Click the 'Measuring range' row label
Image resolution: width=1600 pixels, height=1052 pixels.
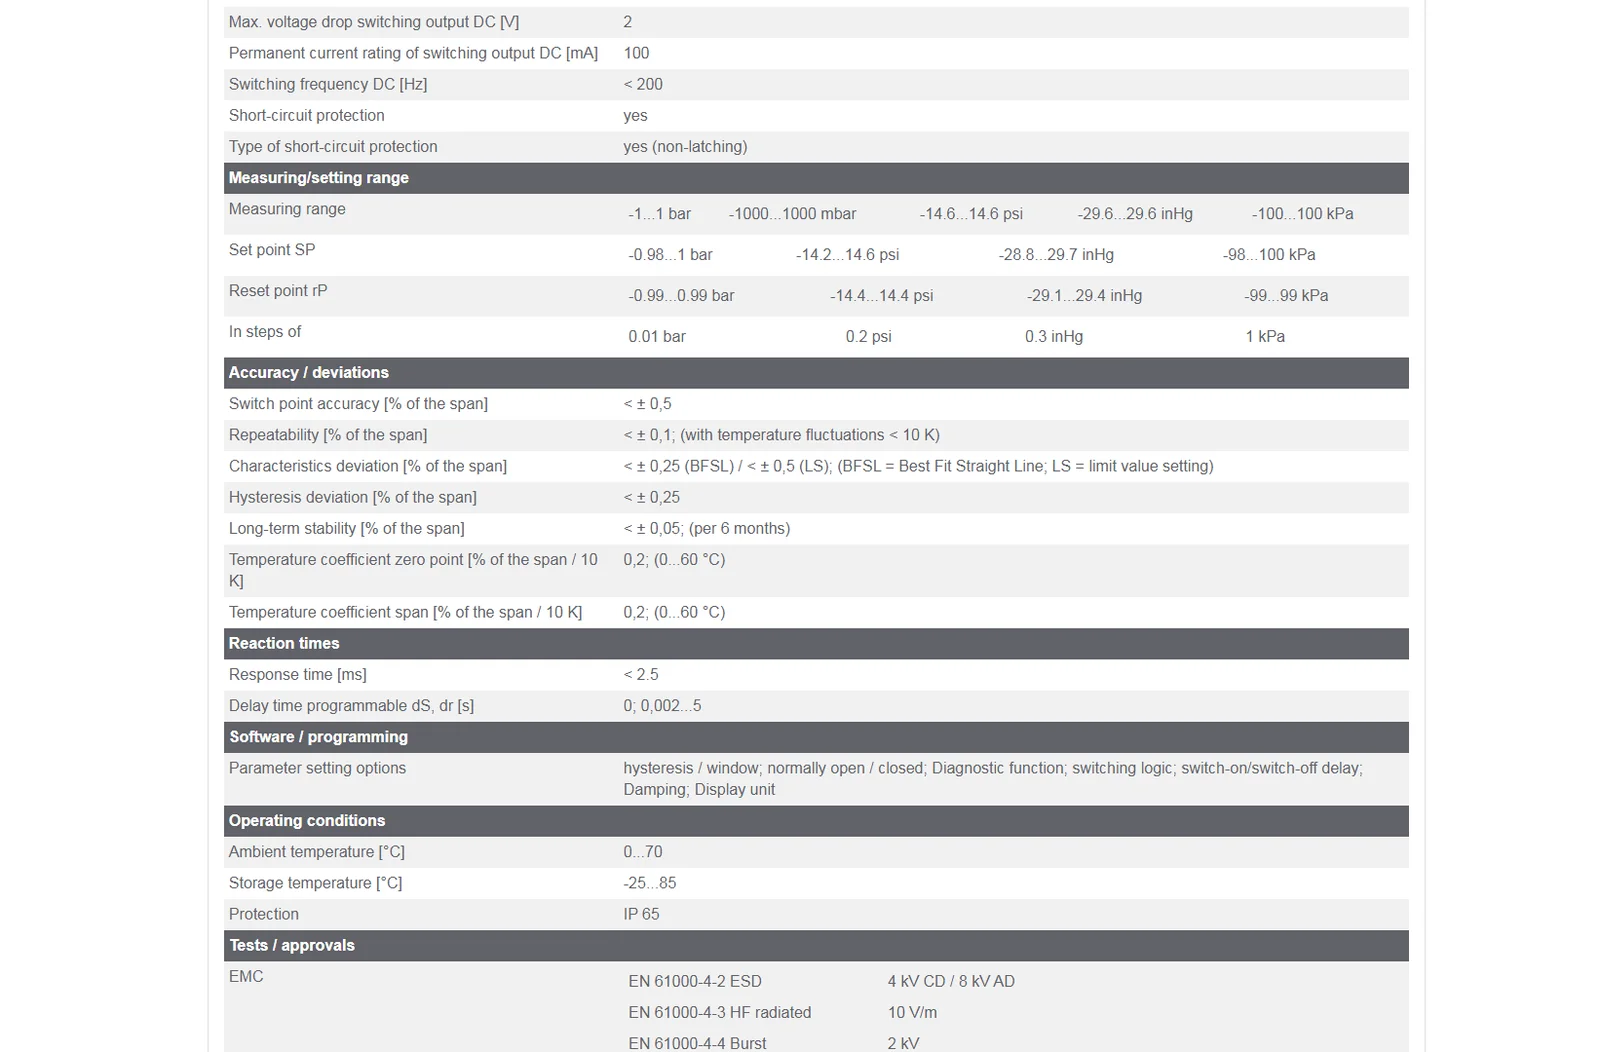287,209
